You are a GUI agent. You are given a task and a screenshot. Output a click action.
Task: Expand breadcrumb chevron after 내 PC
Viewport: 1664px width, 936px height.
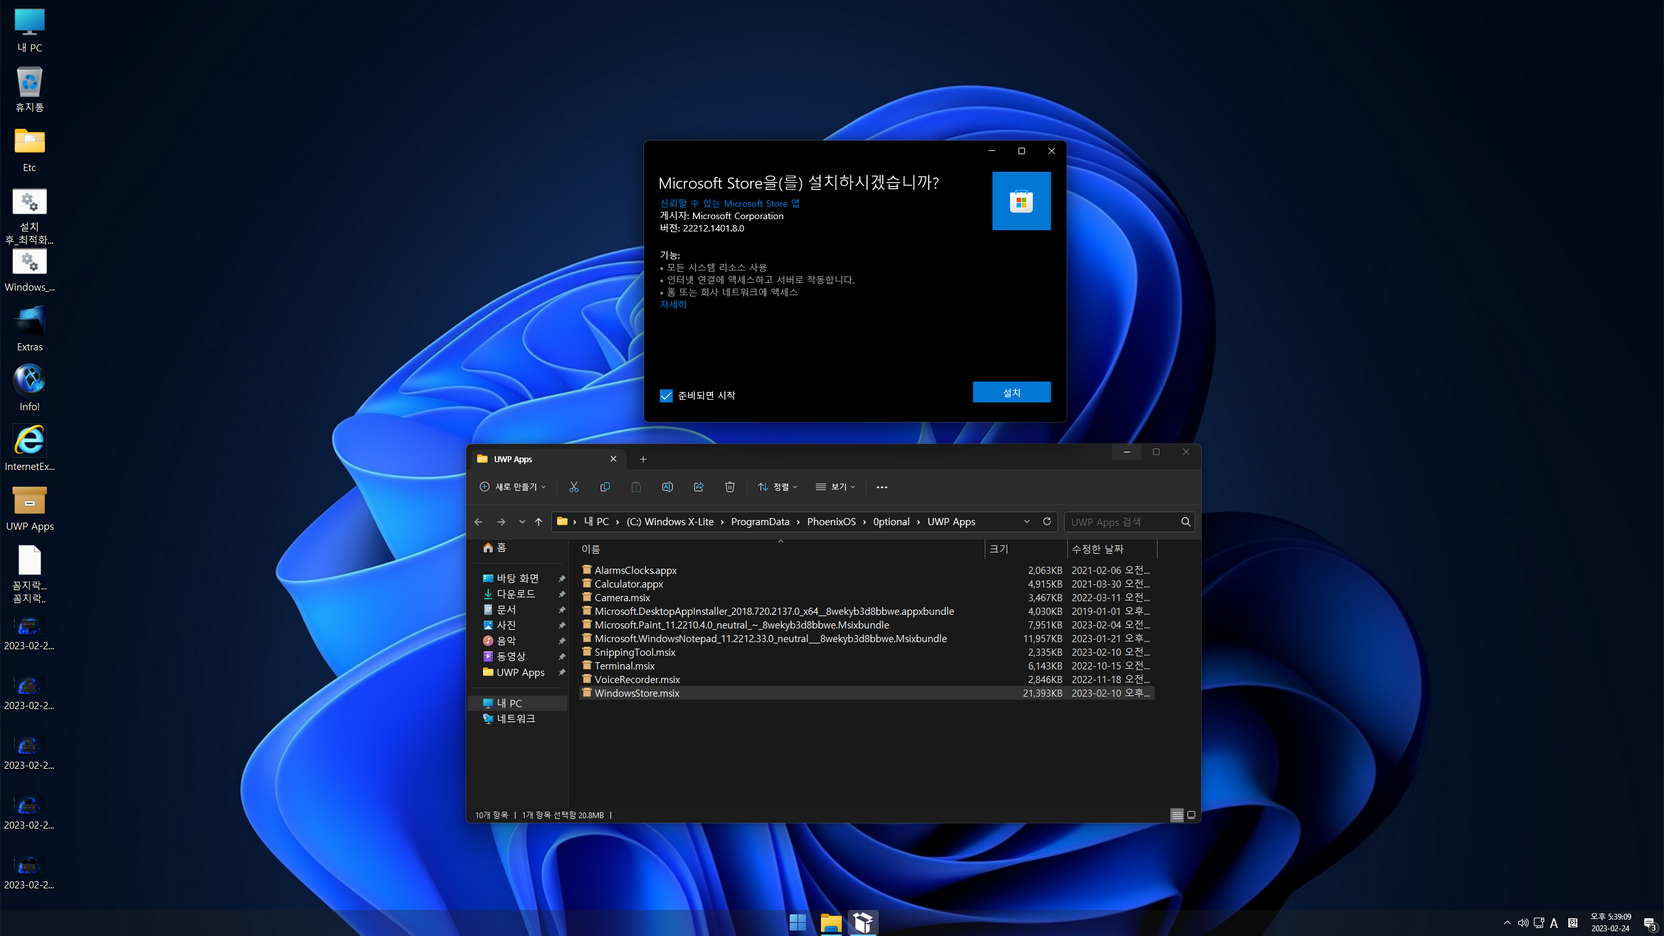tap(618, 522)
